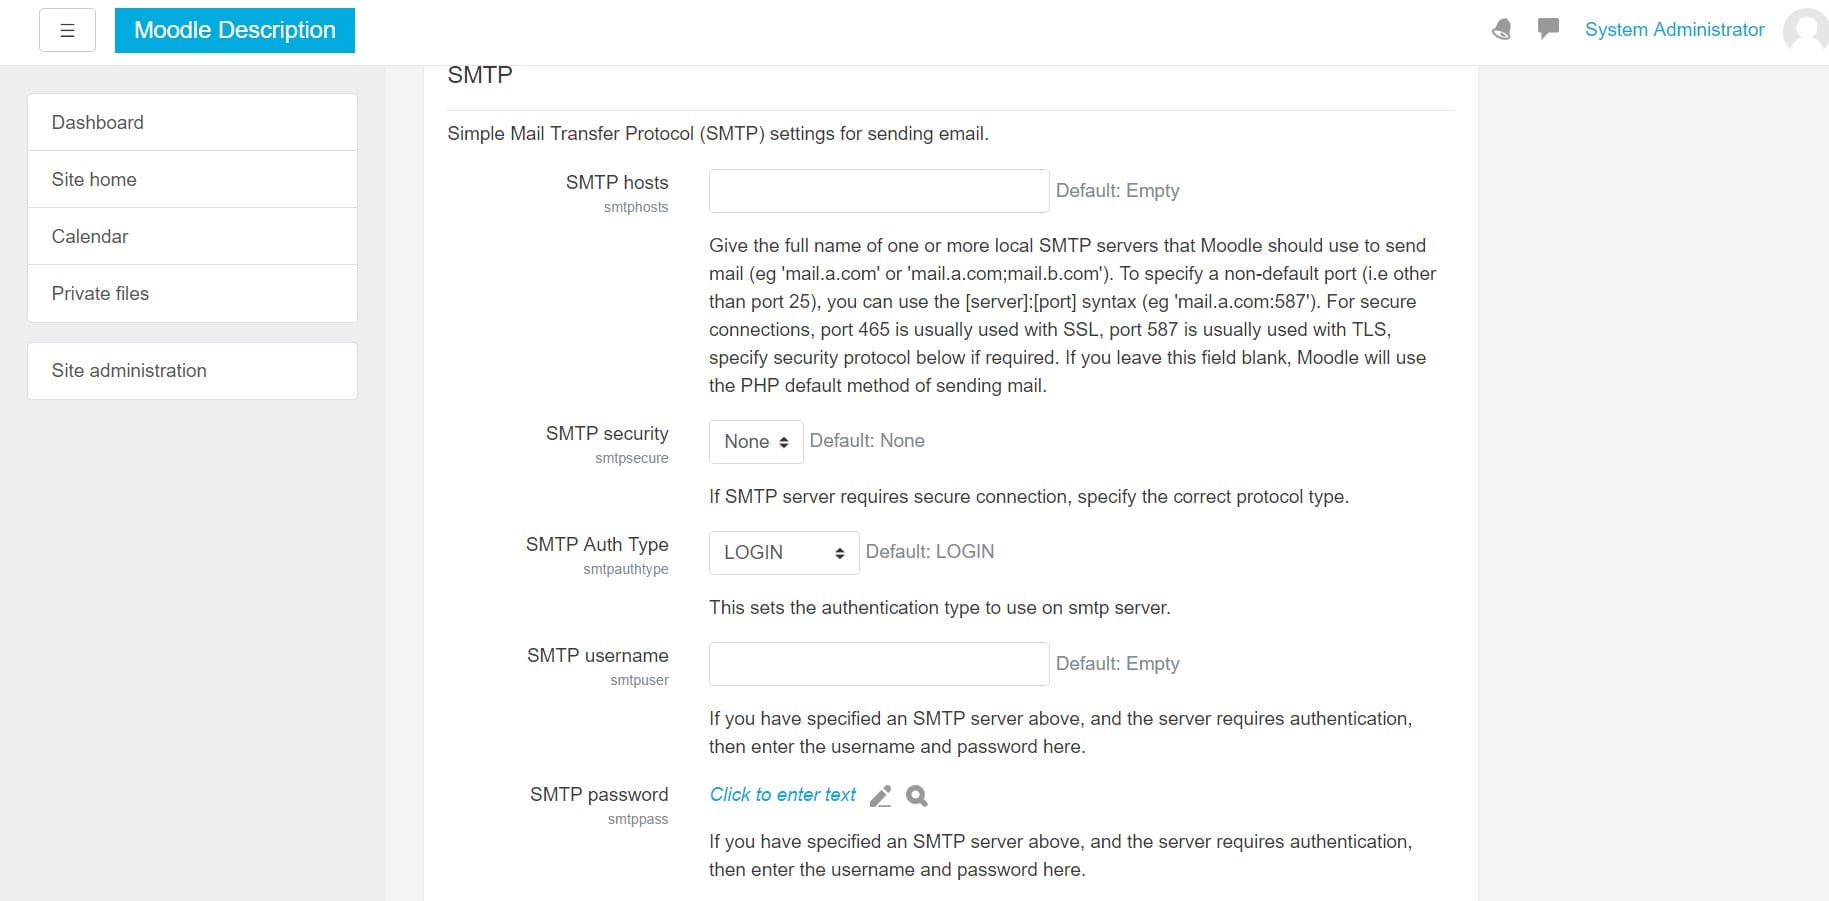The width and height of the screenshot is (1829, 901).
Task: Open the messages speech bubble icon
Action: 1548,29
